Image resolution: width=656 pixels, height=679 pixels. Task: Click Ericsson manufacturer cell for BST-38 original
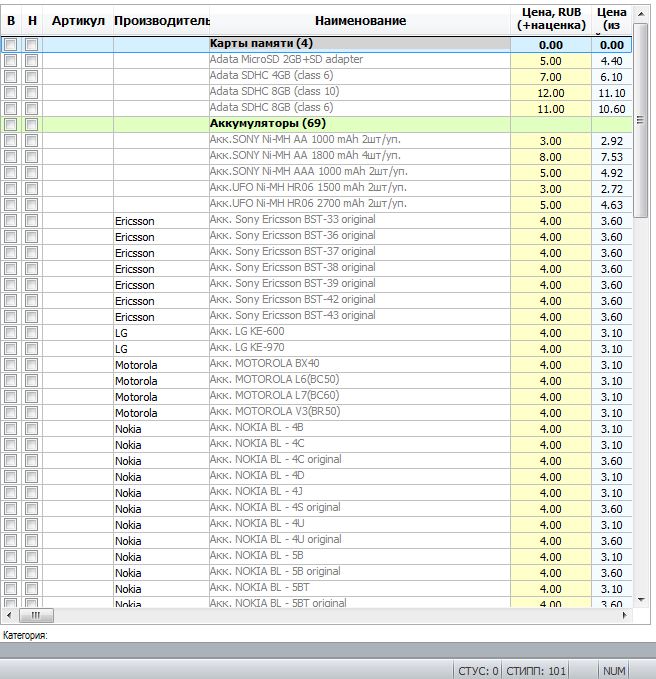pyautogui.click(x=162, y=269)
